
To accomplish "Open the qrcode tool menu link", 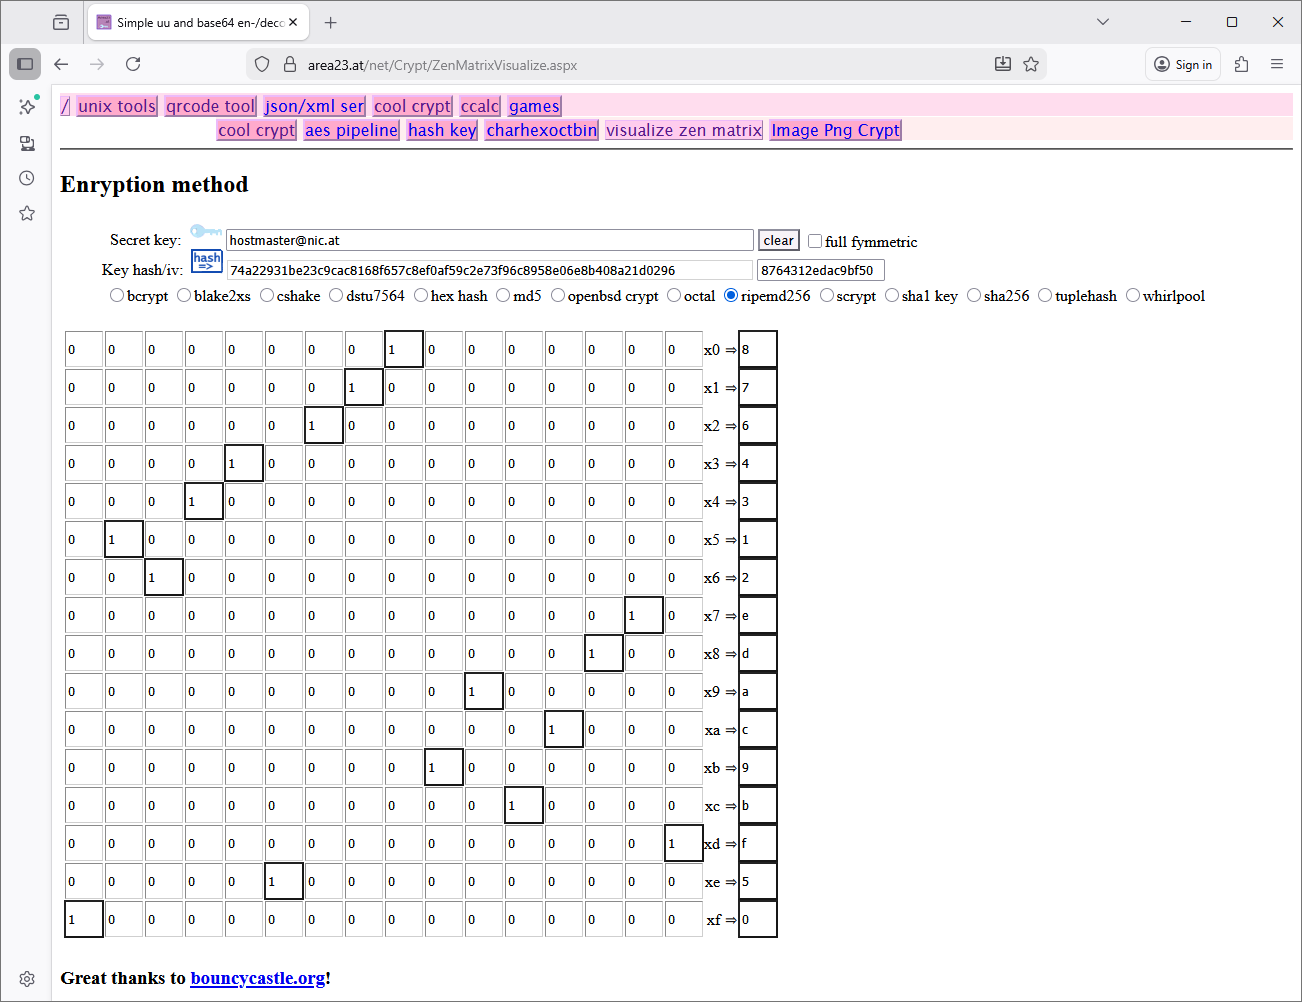I will pos(210,106).
